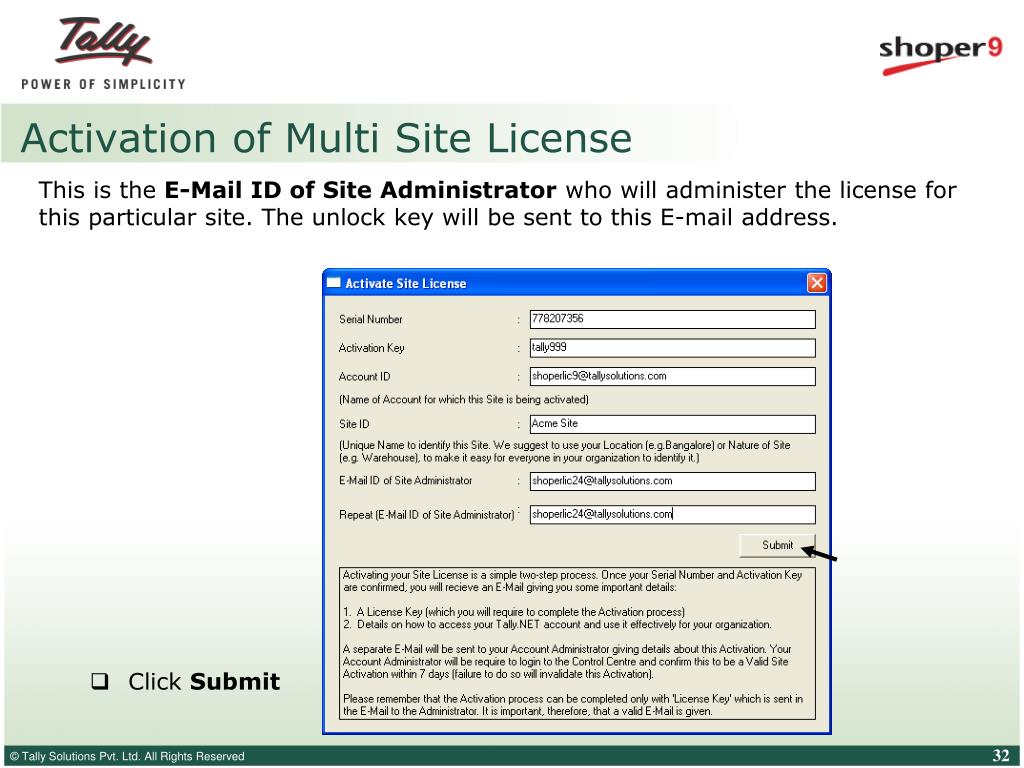Screen dimensions: 1024x768
Task: Click the 'Activation of Multi Site License' heading
Action: coord(327,138)
